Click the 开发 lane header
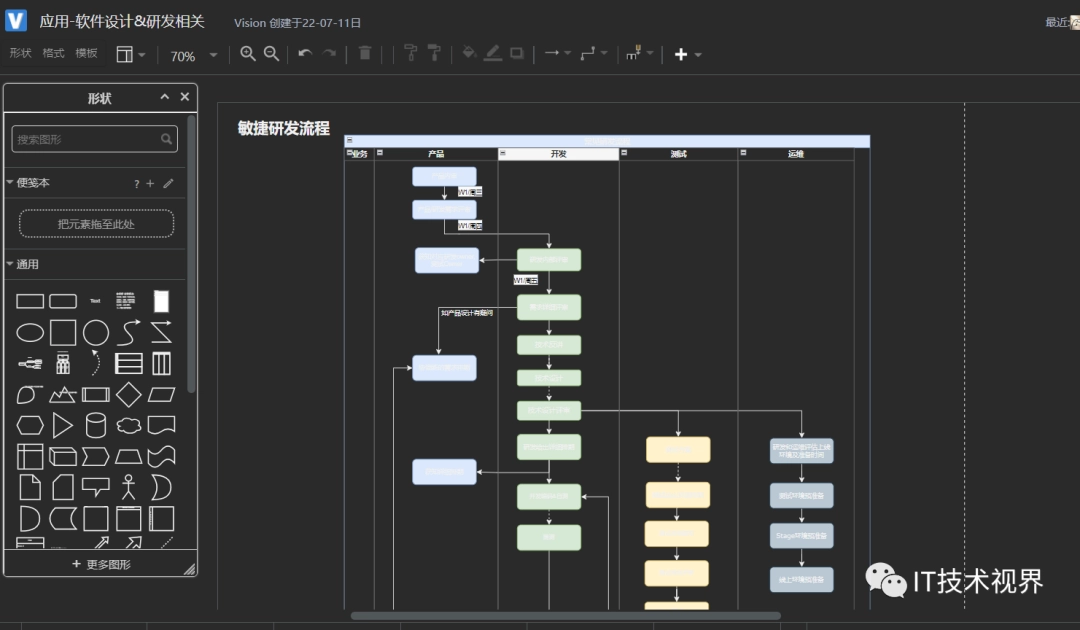The image size is (1080, 630). pyautogui.click(x=559, y=154)
